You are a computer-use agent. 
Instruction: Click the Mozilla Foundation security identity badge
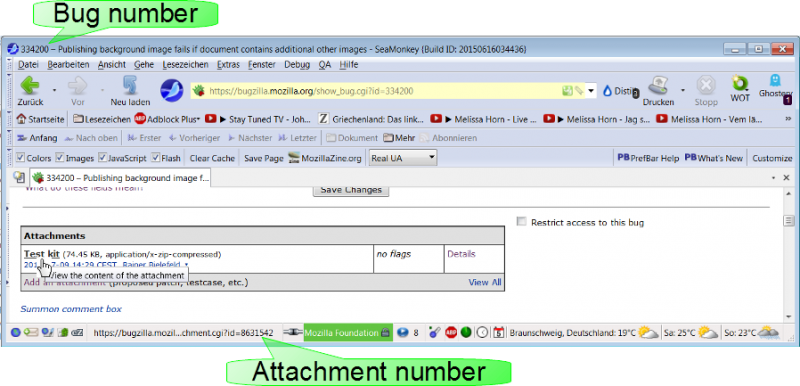coord(347,332)
